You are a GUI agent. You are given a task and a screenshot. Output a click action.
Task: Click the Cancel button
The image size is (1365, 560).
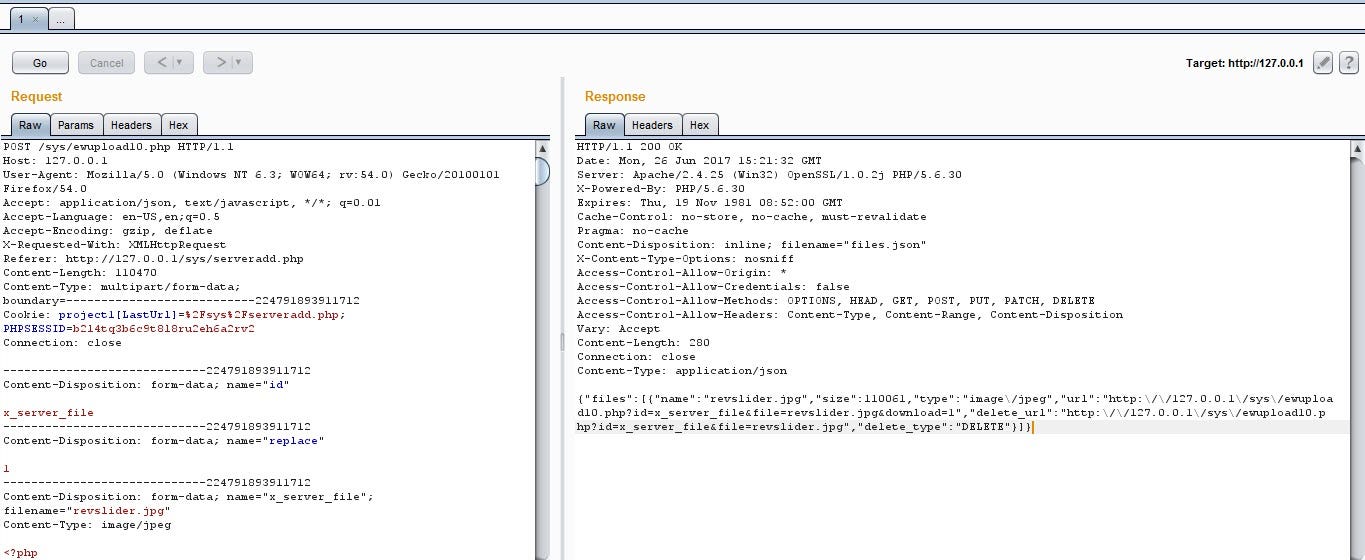[x=106, y=63]
